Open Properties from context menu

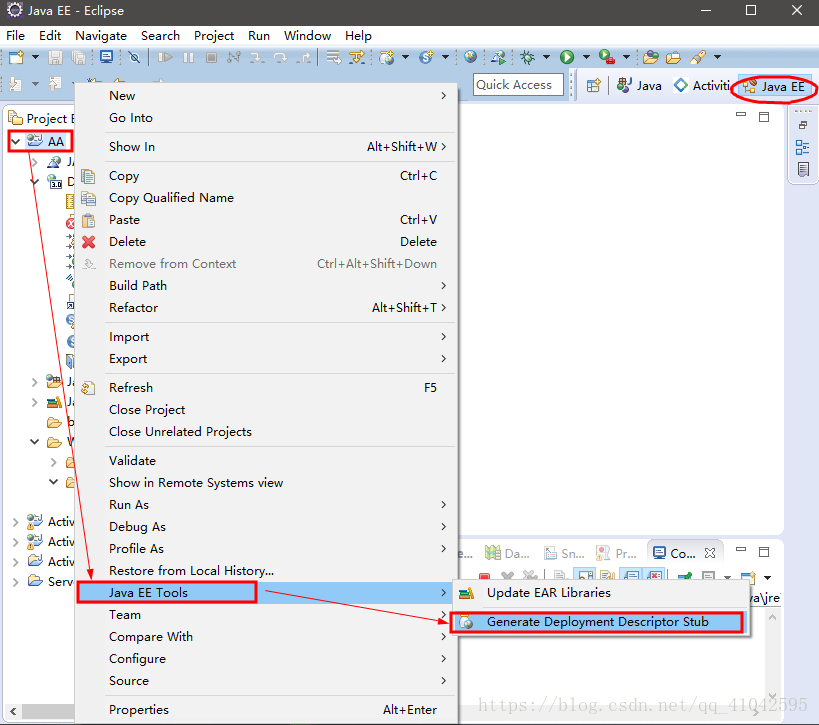click(x=266, y=709)
